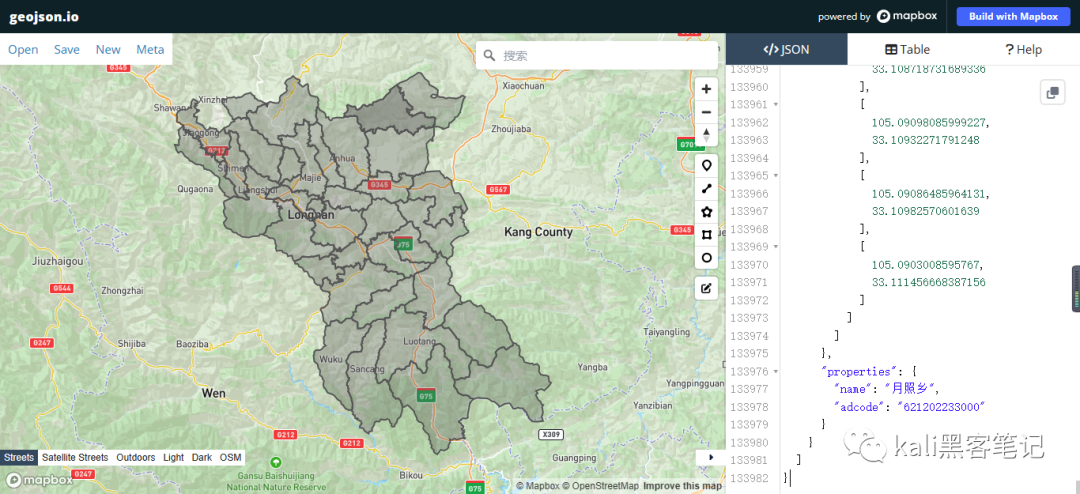This screenshot has width=1080, height=494.
Task: Click the Mapbox logo in the top bar
Action: (x=907, y=17)
